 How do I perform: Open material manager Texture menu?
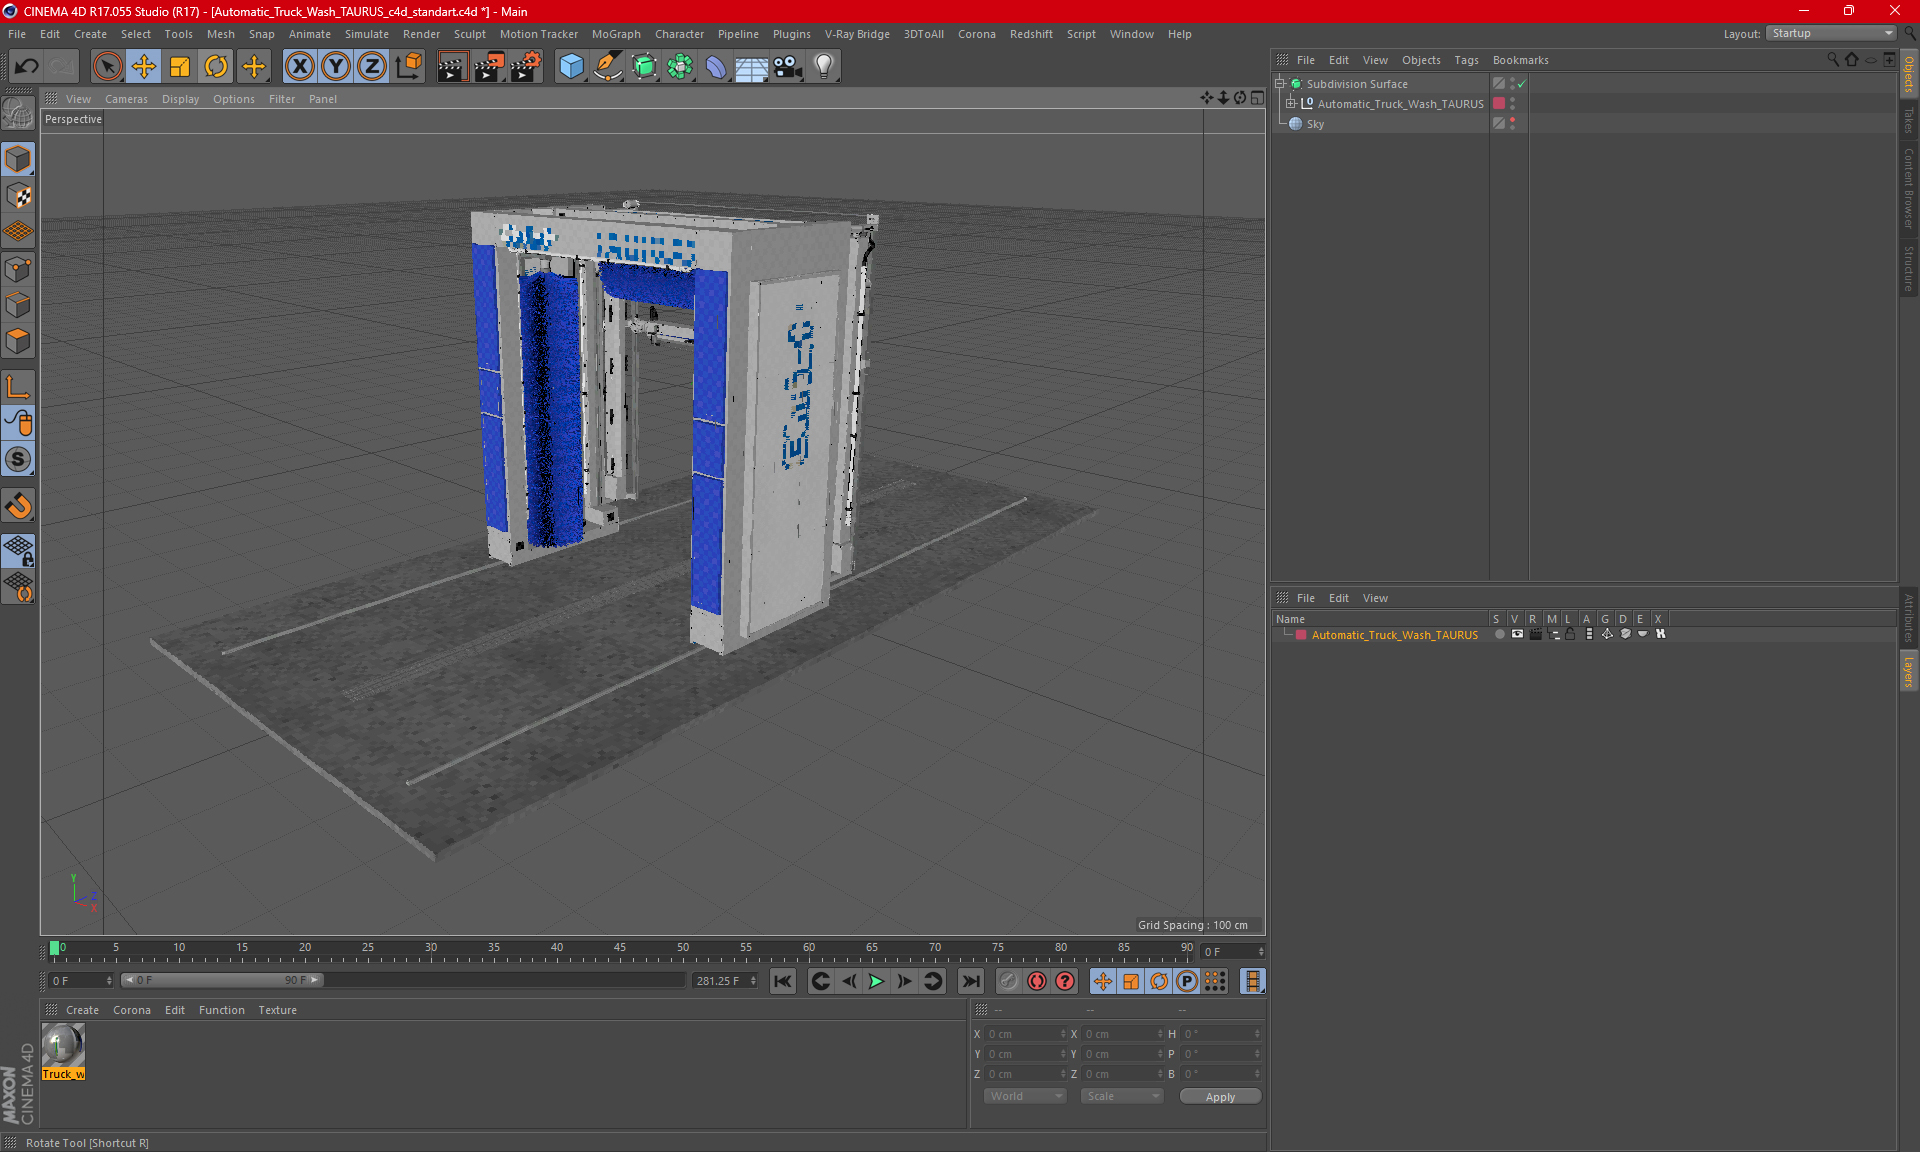pos(277,1010)
